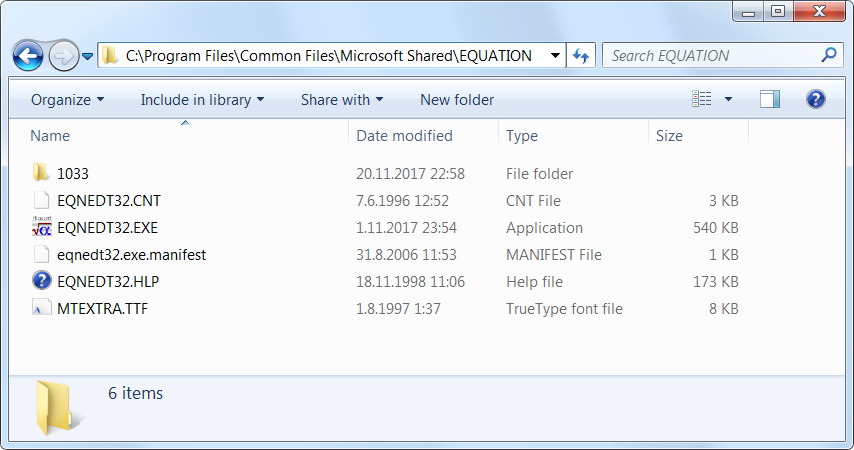
Task: Click the TrueType font file type cell
Action: pos(564,309)
